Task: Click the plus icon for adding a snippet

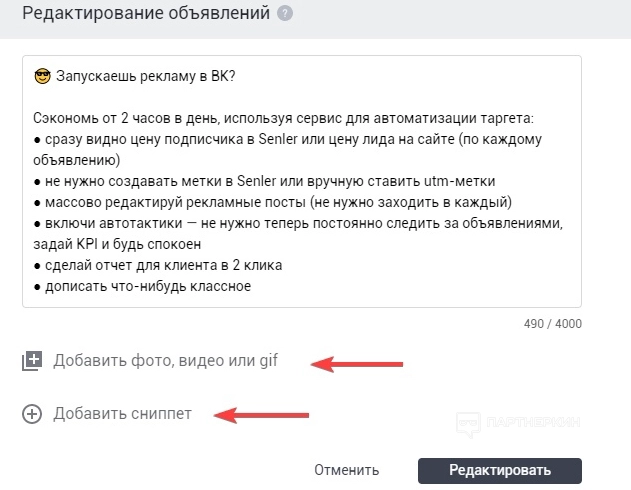Action: pos(32,414)
